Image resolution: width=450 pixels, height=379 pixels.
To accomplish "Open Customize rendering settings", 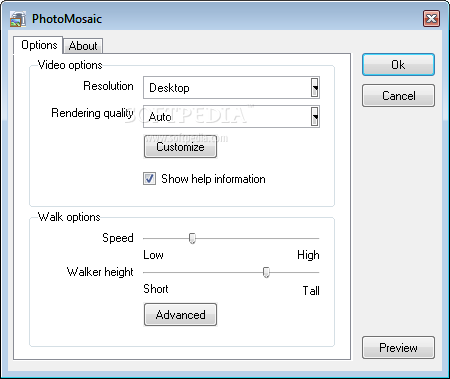I will click(x=180, y=147).
